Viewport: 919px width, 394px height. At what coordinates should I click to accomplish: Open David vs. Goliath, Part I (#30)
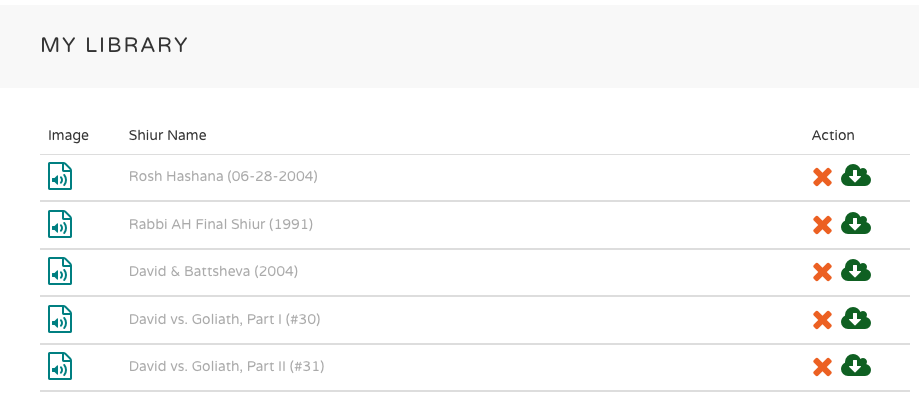[224, 320]
